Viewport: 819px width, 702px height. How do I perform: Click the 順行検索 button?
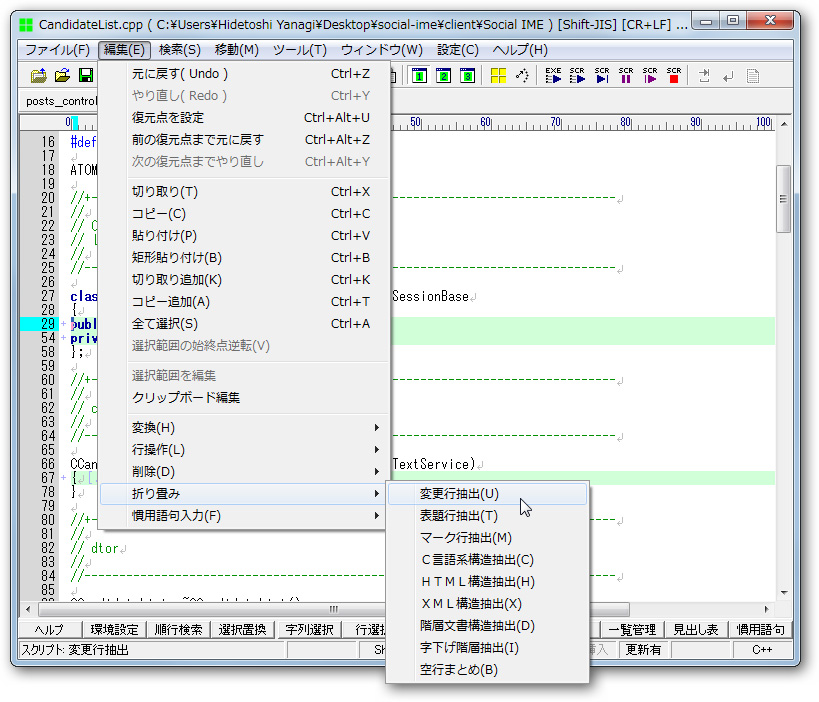tap(179, 629)
